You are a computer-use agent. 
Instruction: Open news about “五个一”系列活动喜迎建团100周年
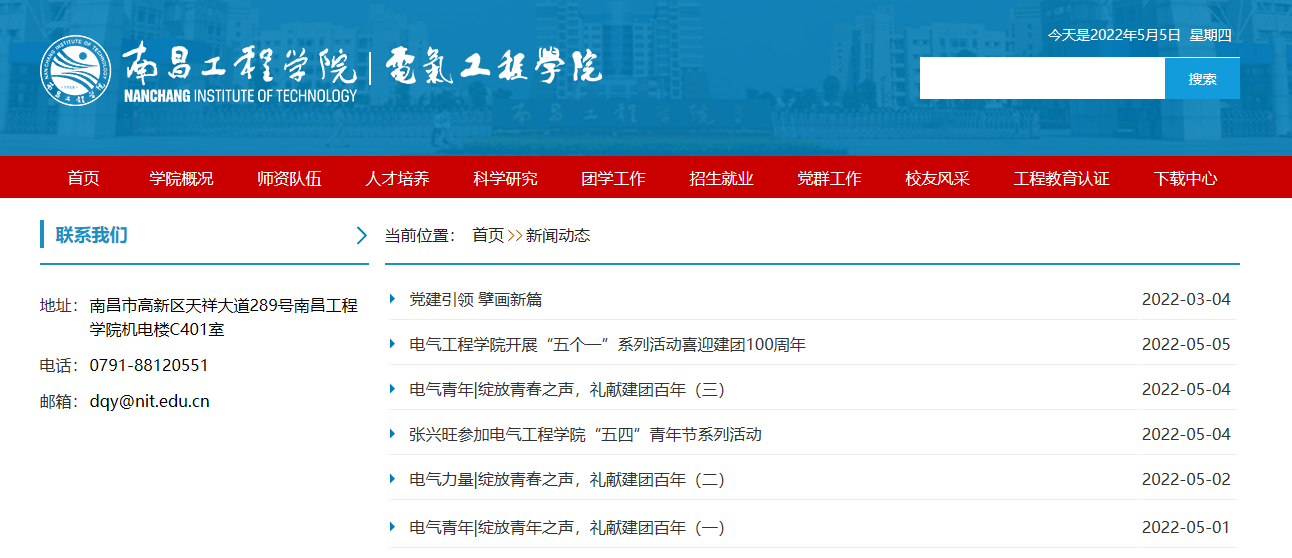pos(607,345)
